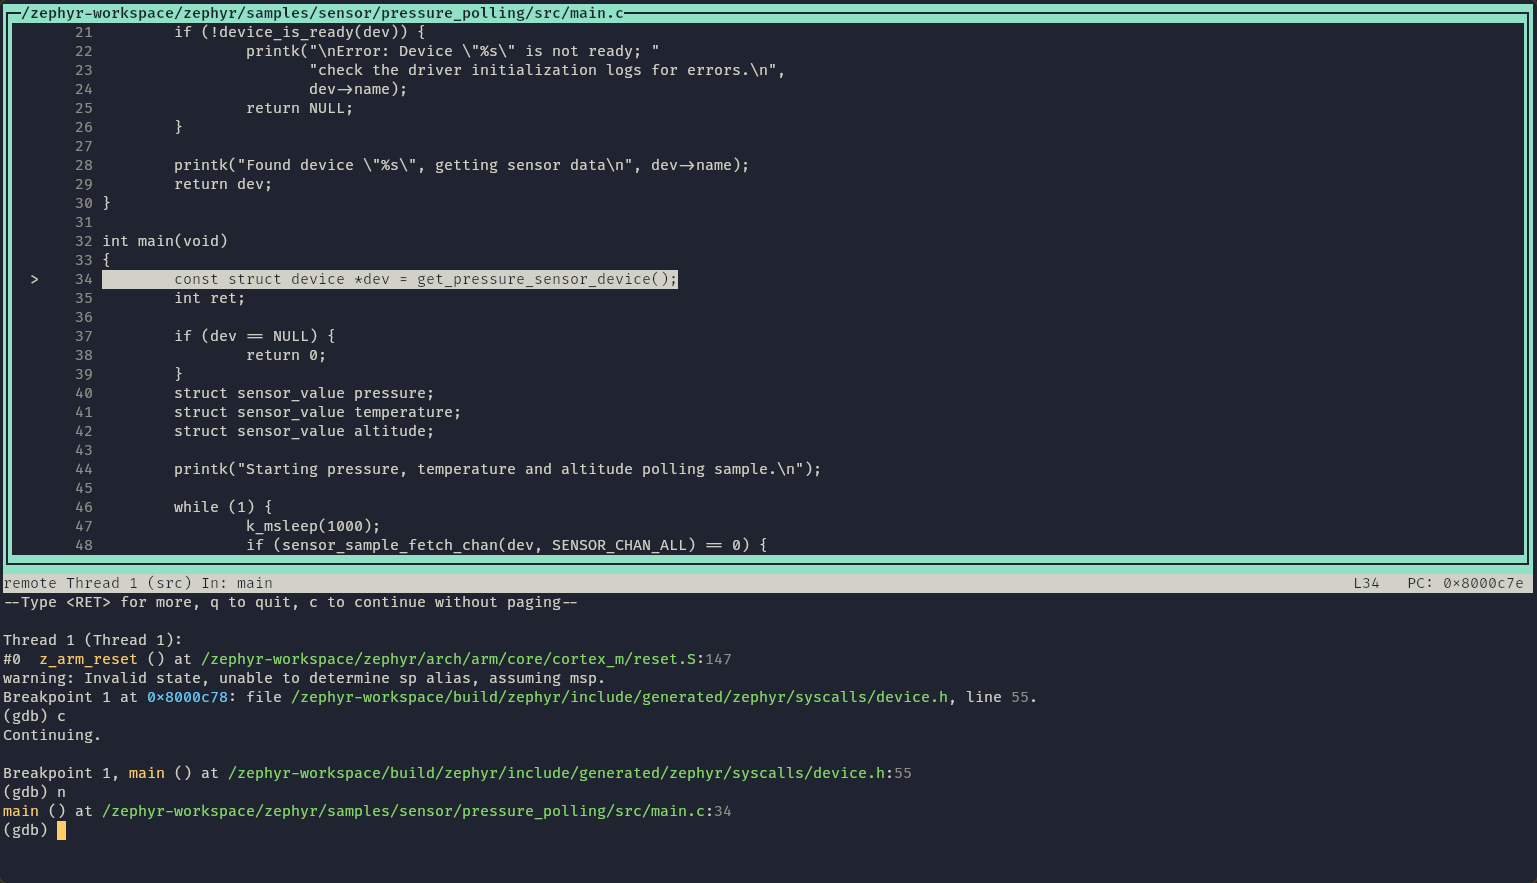Click the printk "Starting pressure" line 44
The height and width of the screenshot is (883, 1537).
(x=498, y=469)
